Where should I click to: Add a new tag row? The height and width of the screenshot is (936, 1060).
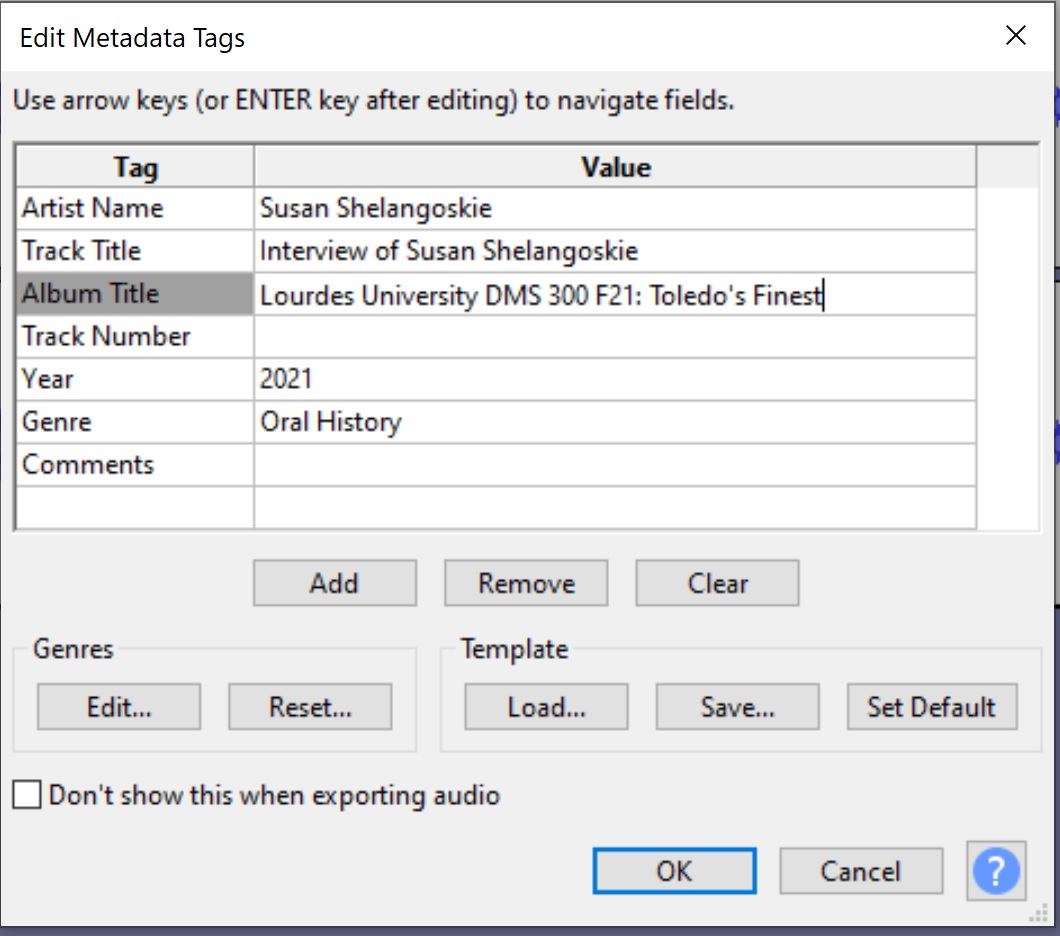point(335,583)
